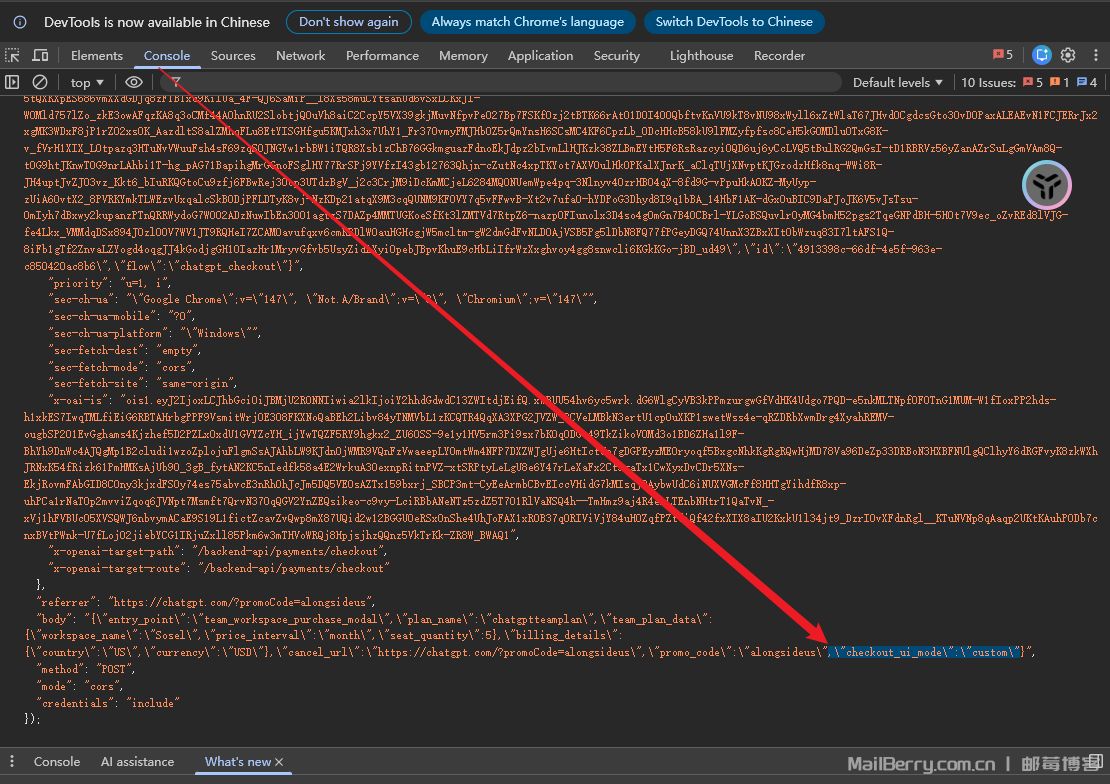
Task: Toggle the device toolbar icon
Action: pyautogui.click(x=40, y=55)
